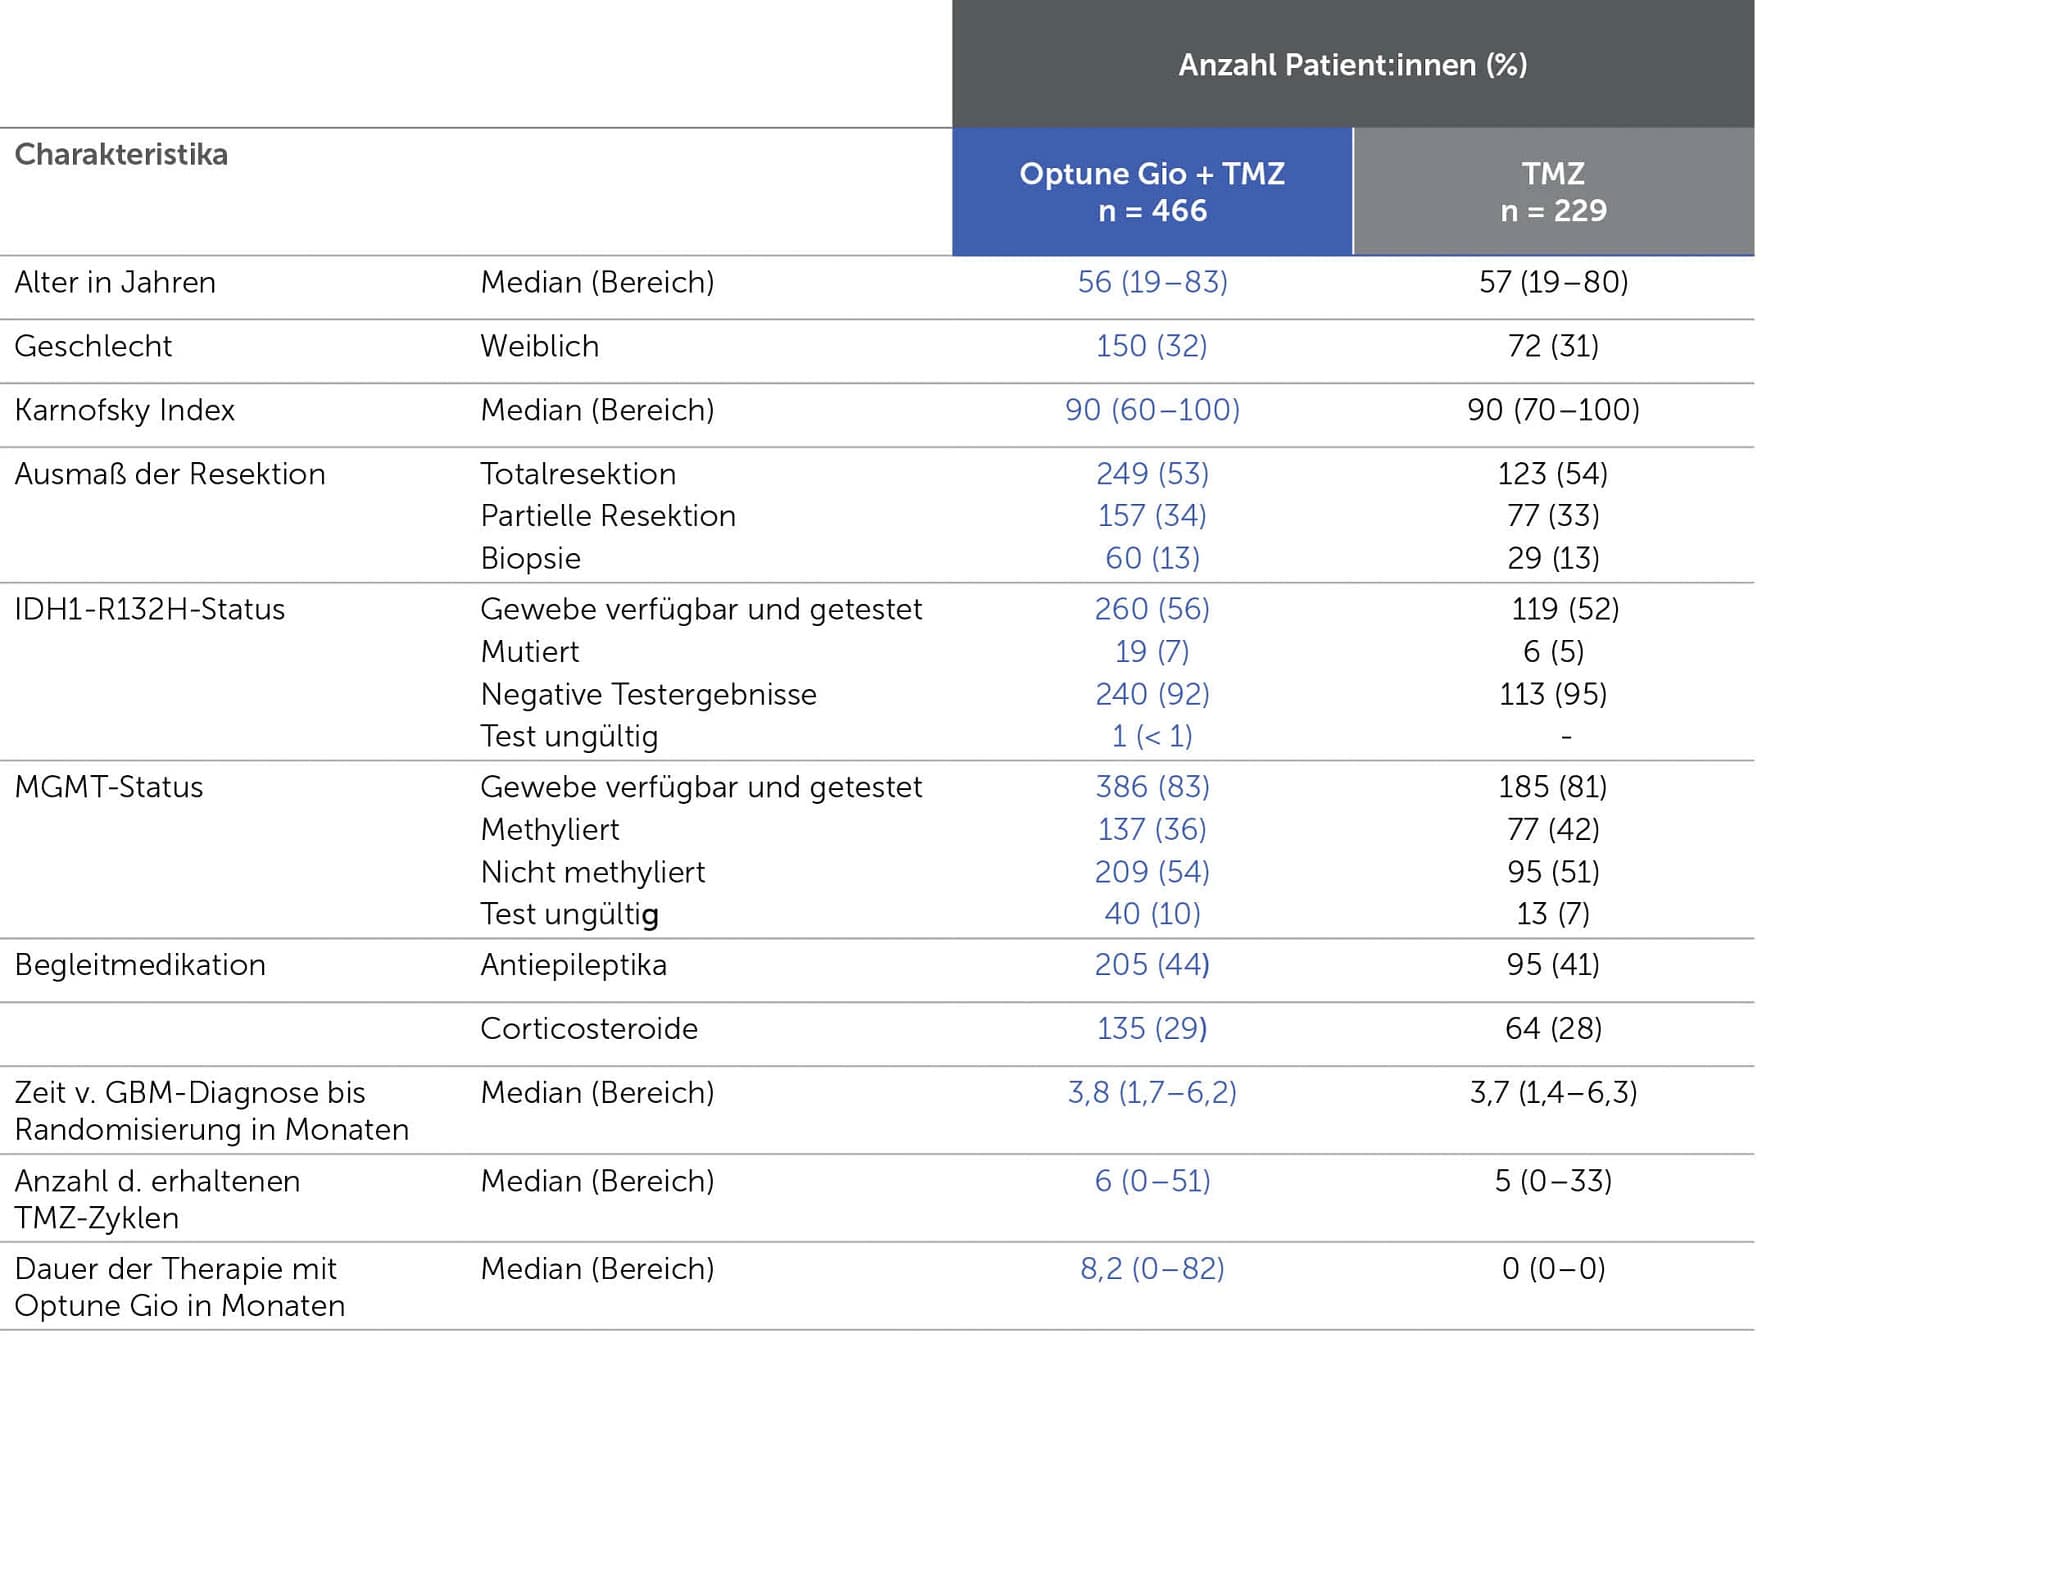Click 'Weiblich' in the Geschlecht row
This screenshot has height=1588, width=2048.
pyautogui.click(x=539, y=346)
